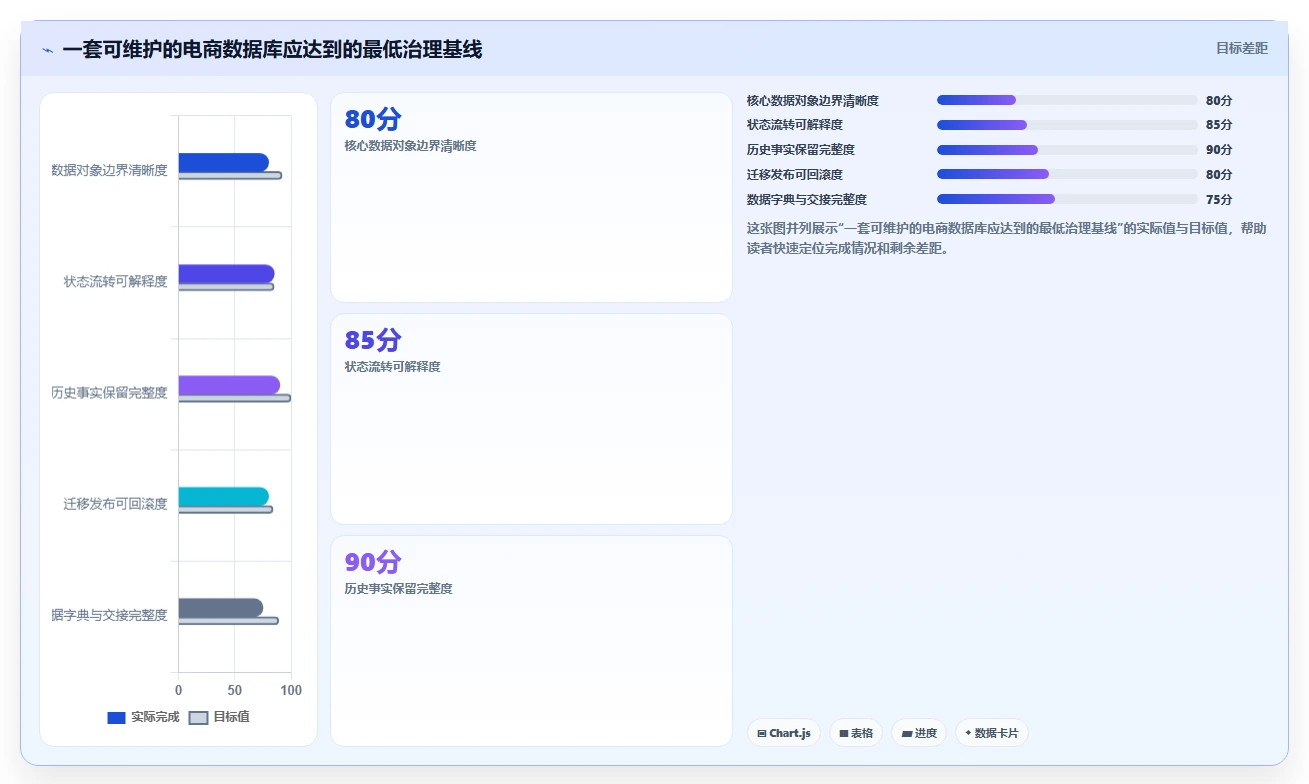
Task: Click the 状态流转可解释度 85分 progress bar
Action: [1067, 125]
